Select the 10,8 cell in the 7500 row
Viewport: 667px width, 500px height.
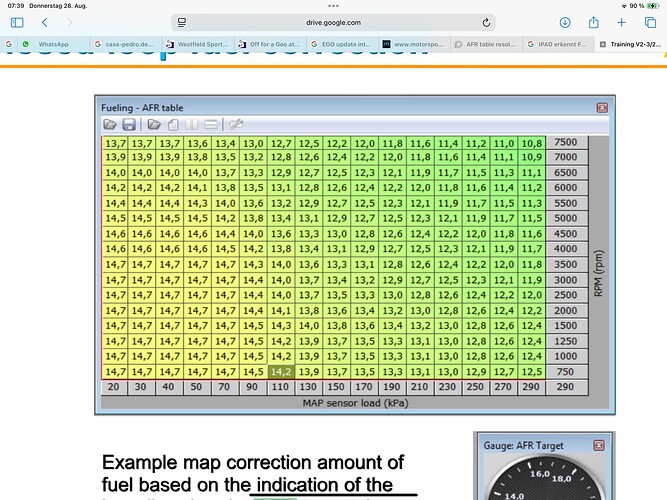coord(532,143)
